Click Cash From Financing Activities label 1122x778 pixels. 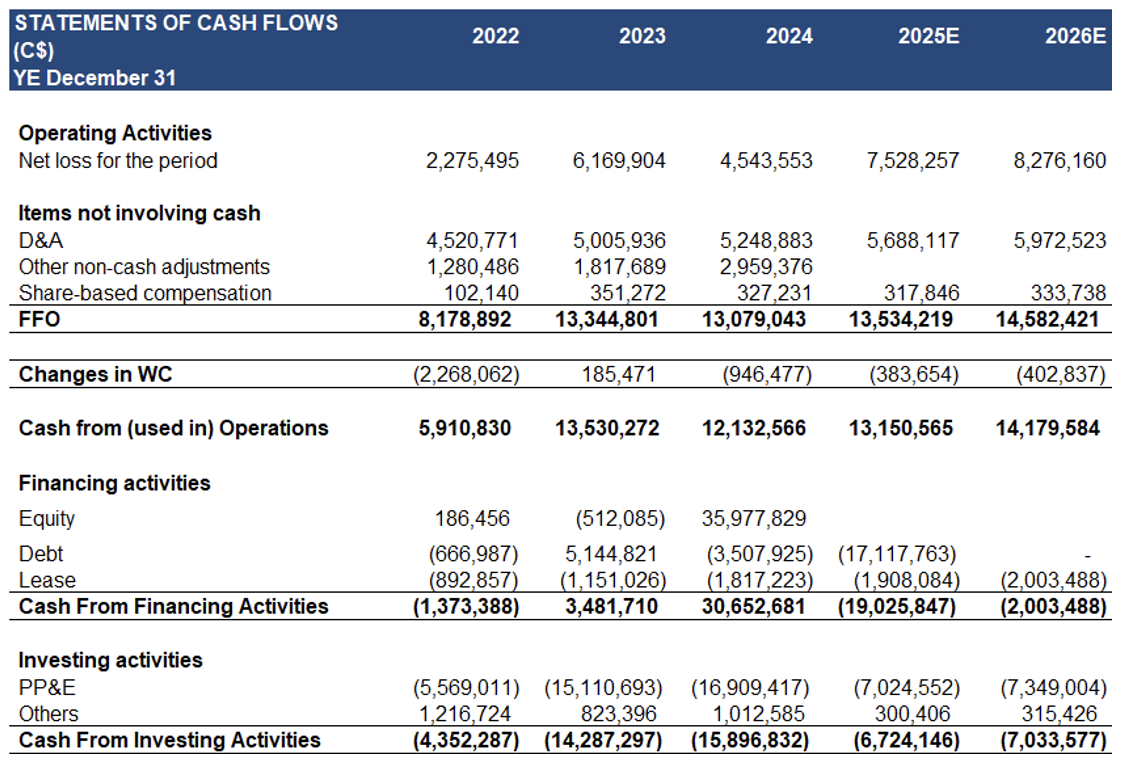(x=173, y=606)
